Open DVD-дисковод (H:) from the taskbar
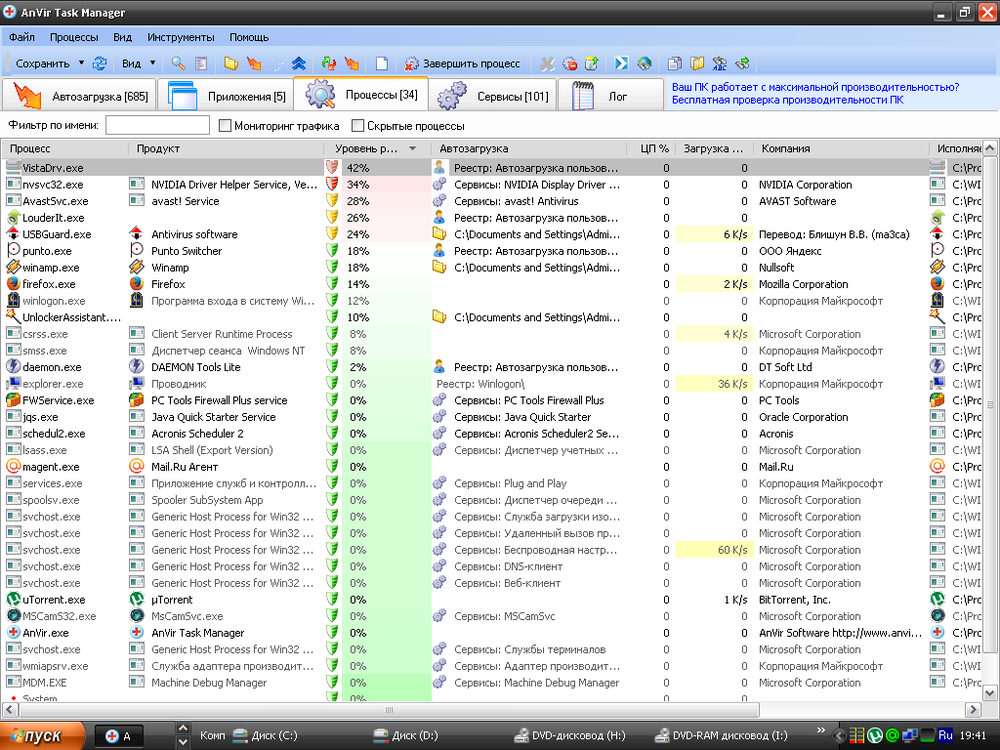 coord(570,735)
